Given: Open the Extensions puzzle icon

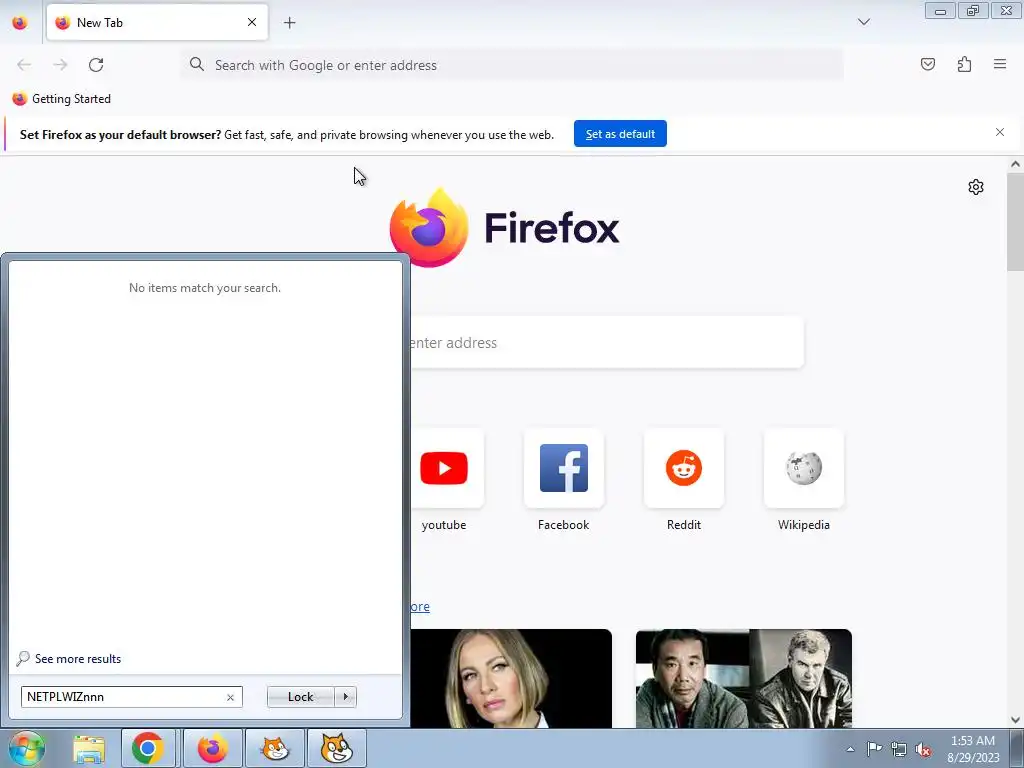Looking at the screenshot, I should coord(964,64).
